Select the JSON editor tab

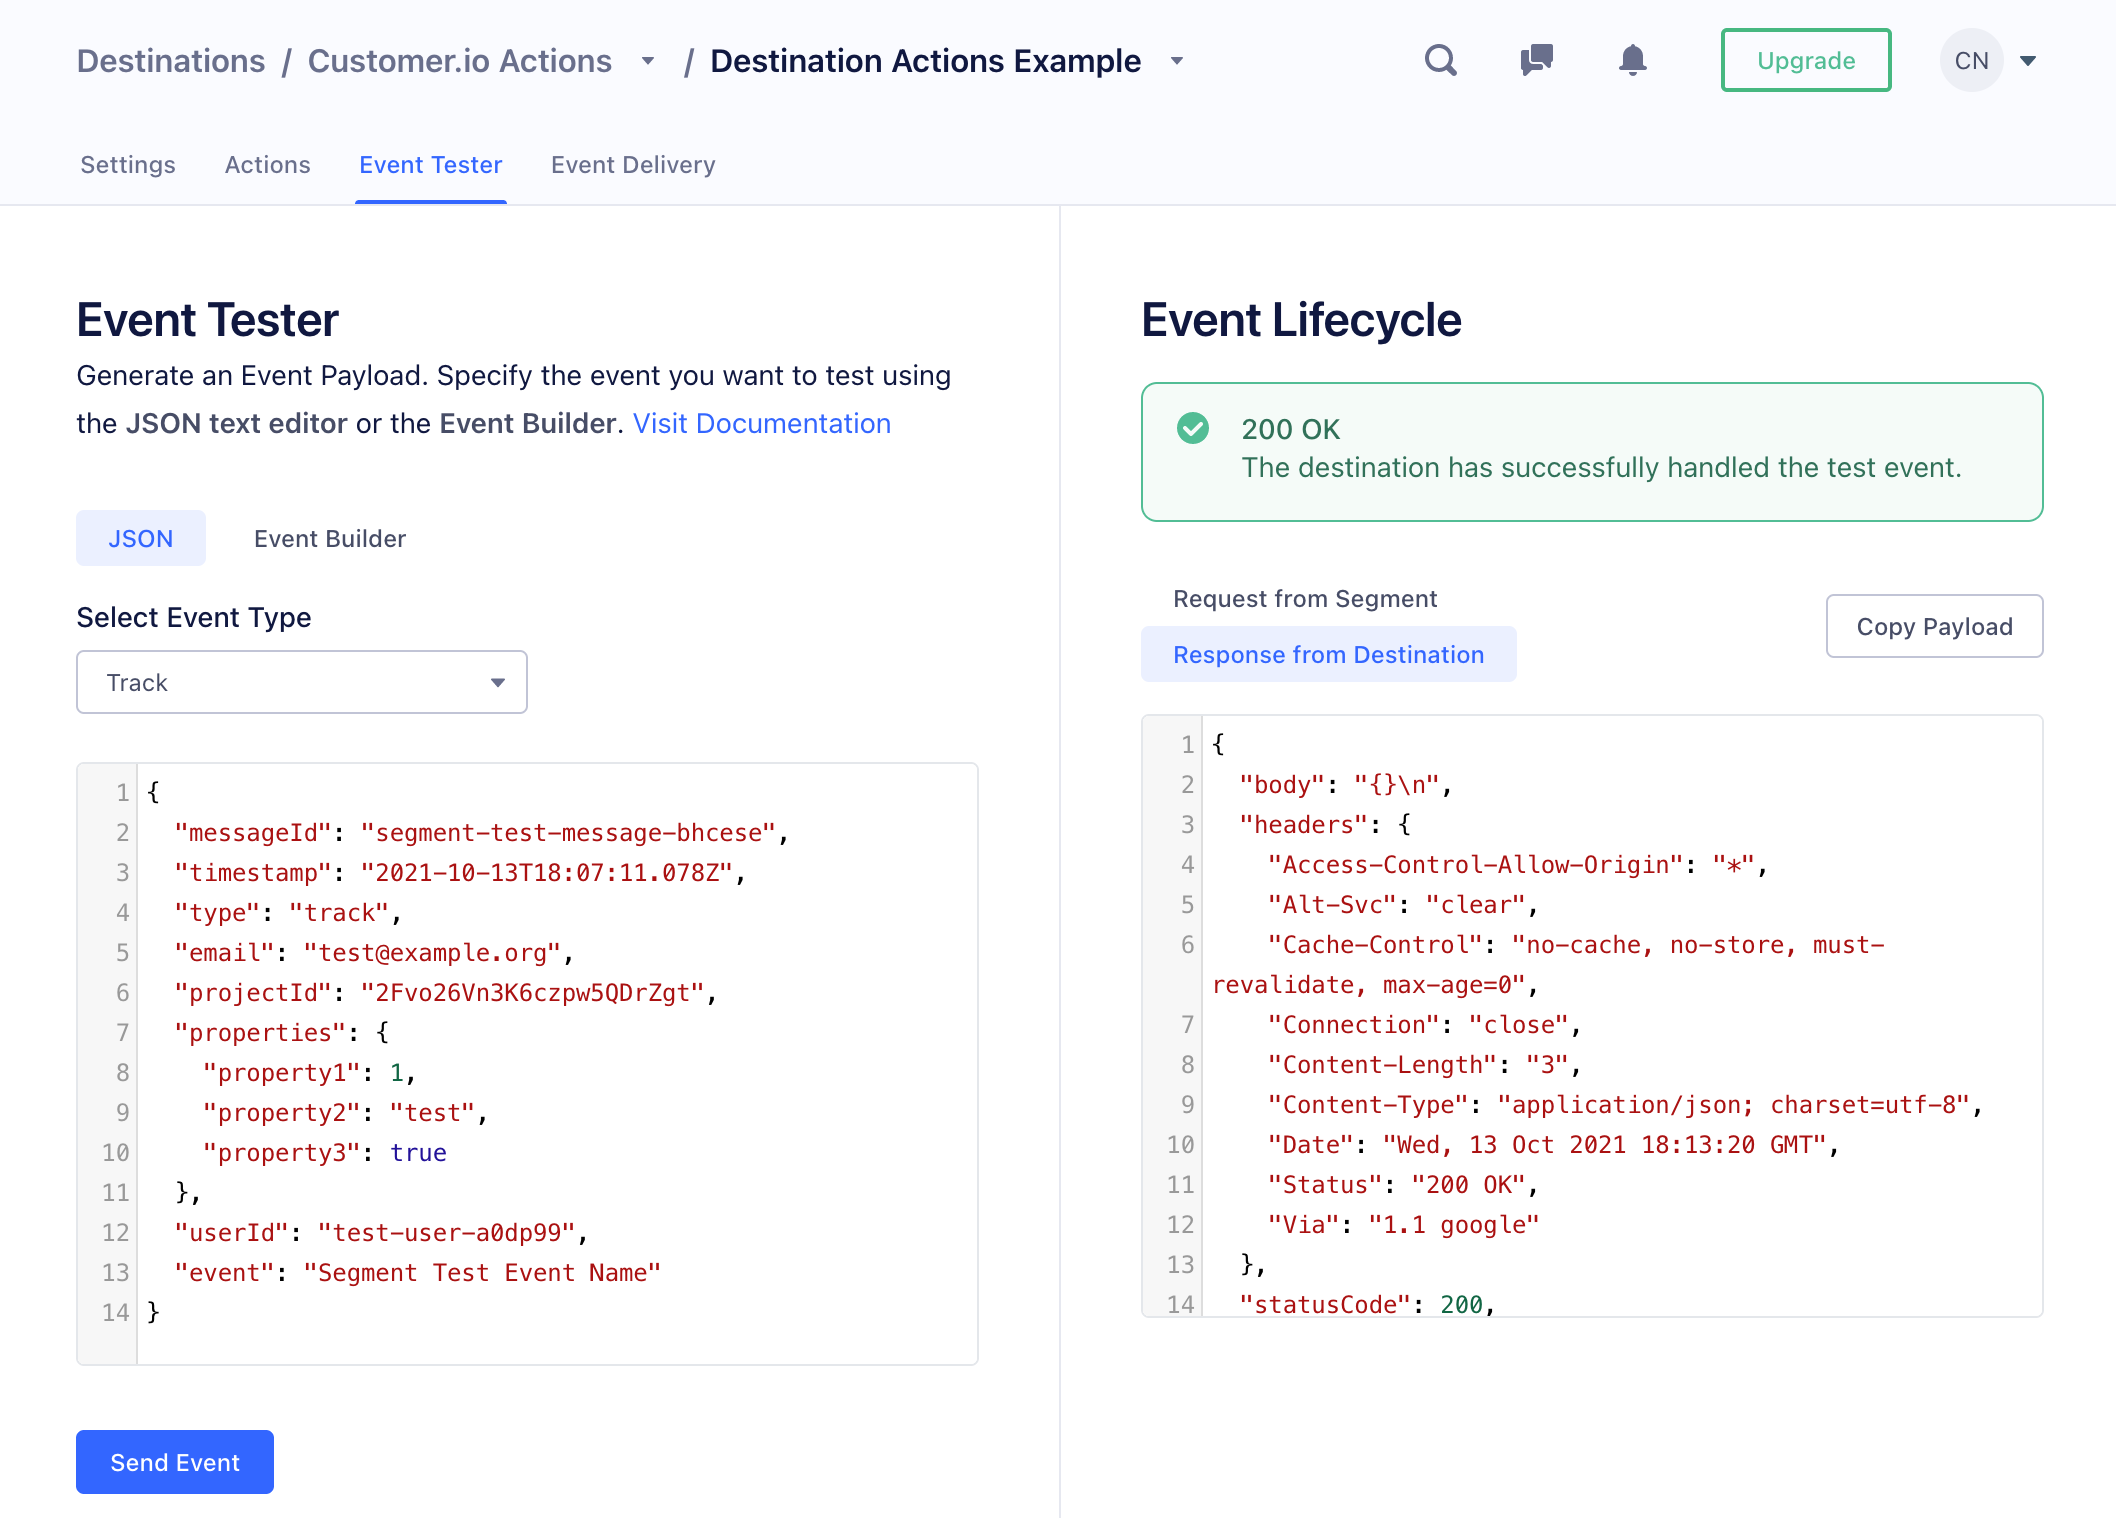[x=141, y=538]
